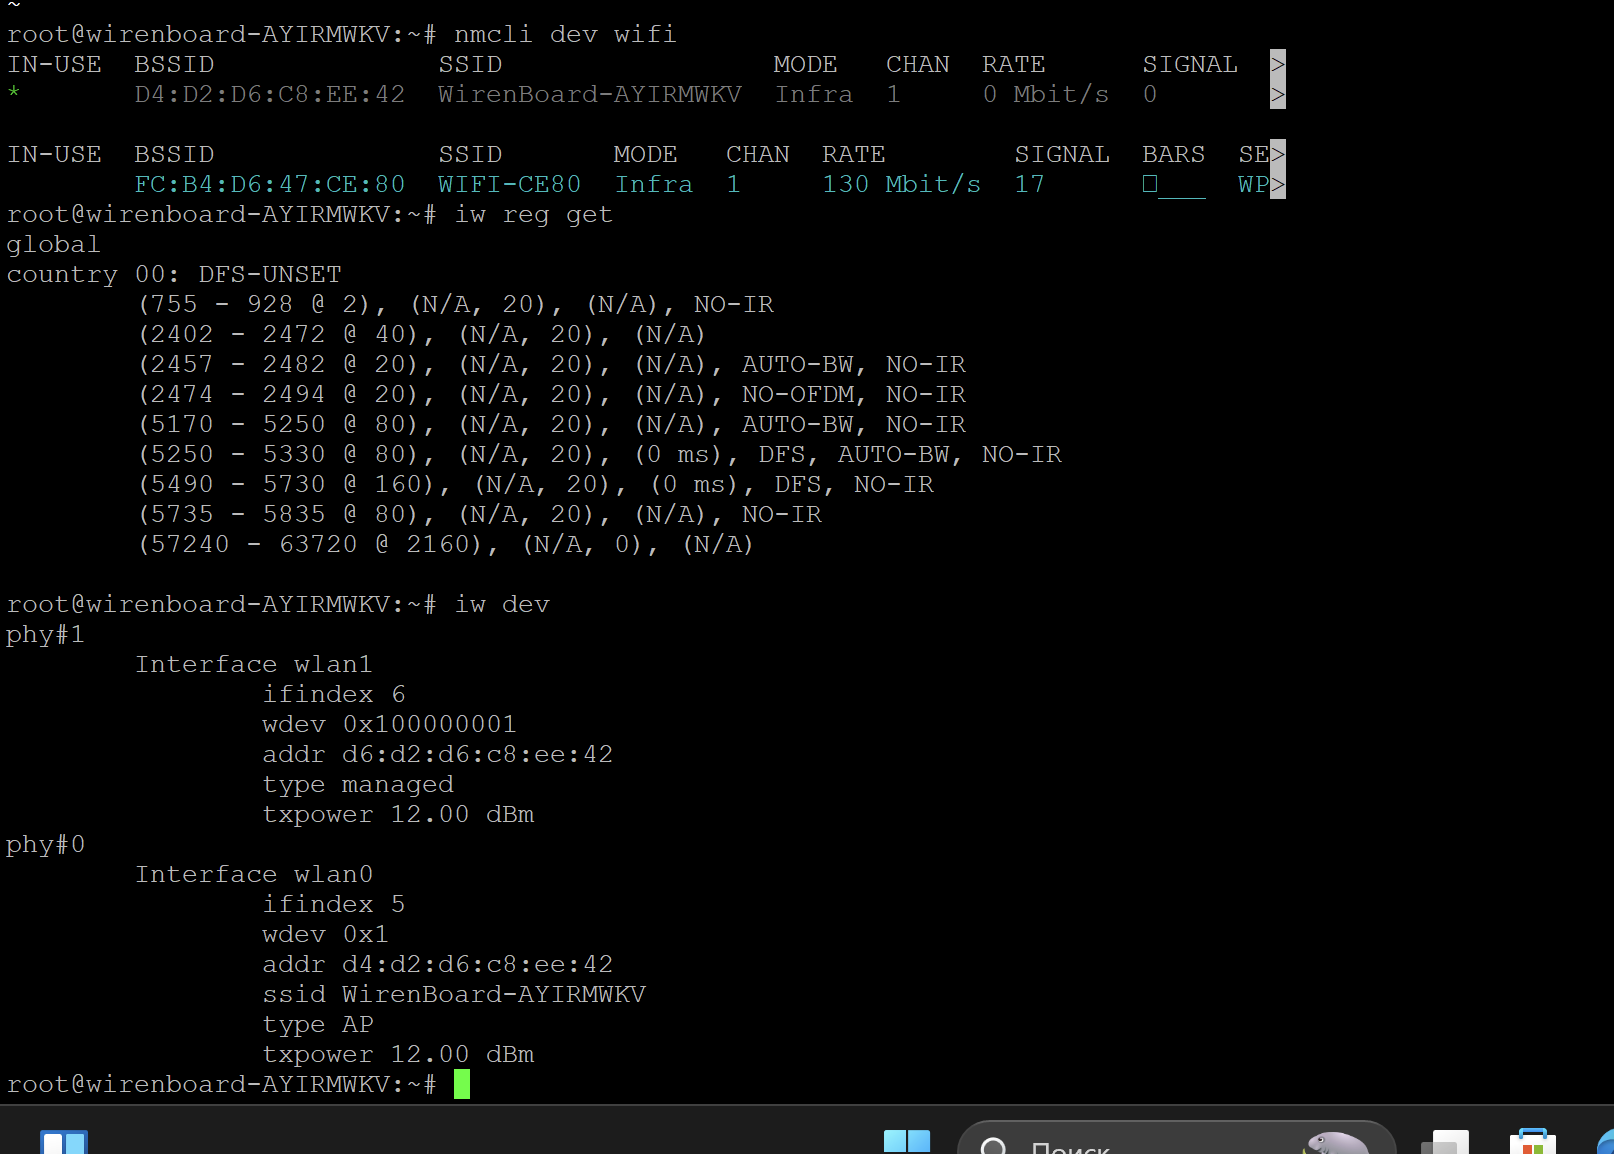Screen dimensions: 1614x1154
Task: Click the 'Interface wlan1' line
Action: point(254,664)
